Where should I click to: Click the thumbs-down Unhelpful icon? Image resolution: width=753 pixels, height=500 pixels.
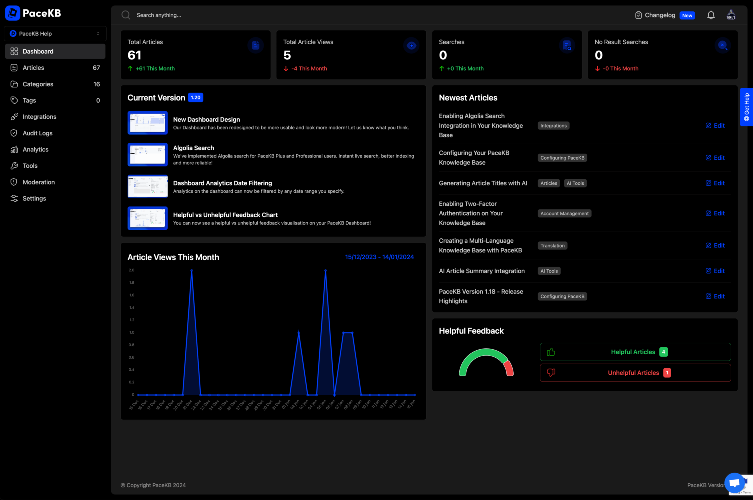(551, 373)
